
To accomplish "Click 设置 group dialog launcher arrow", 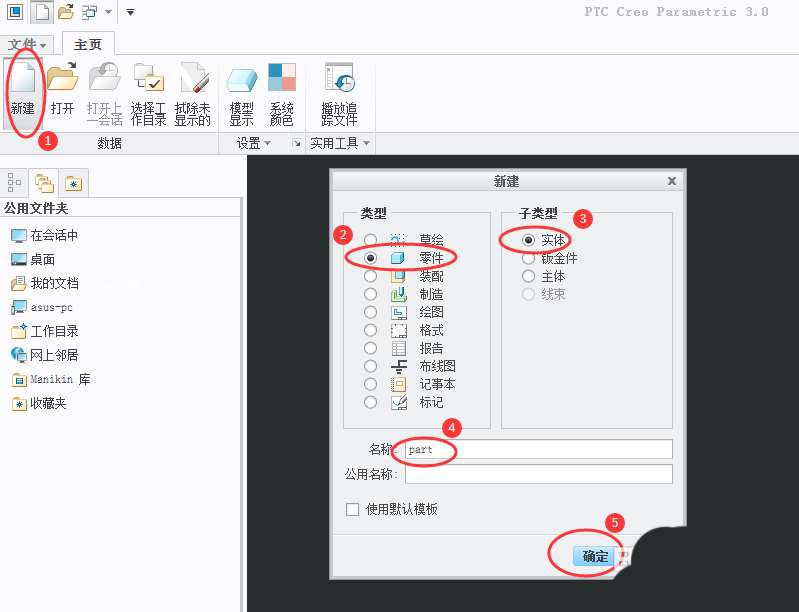I will 297,144.
